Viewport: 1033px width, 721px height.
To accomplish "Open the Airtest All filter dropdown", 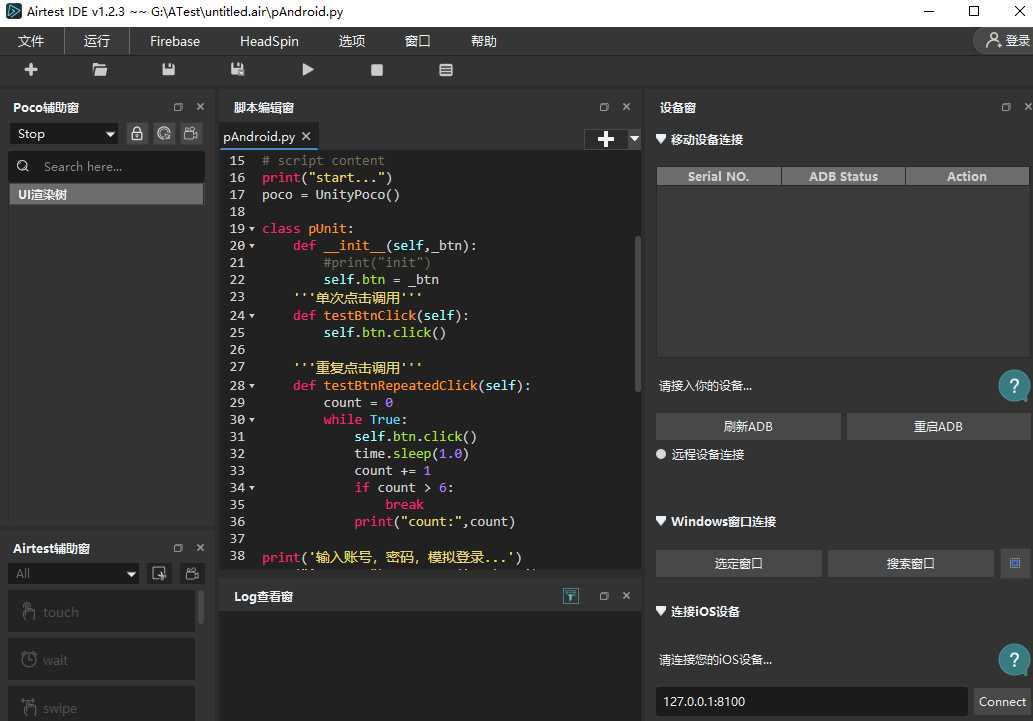I will click(74, 573).
